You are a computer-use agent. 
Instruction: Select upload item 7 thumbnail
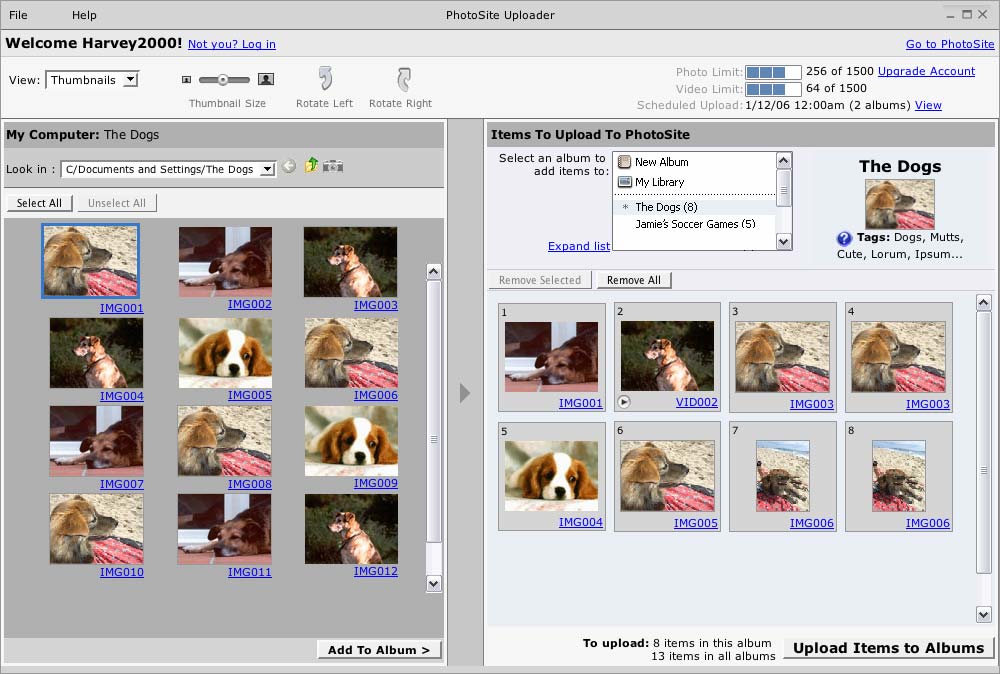tap(783, 476)
